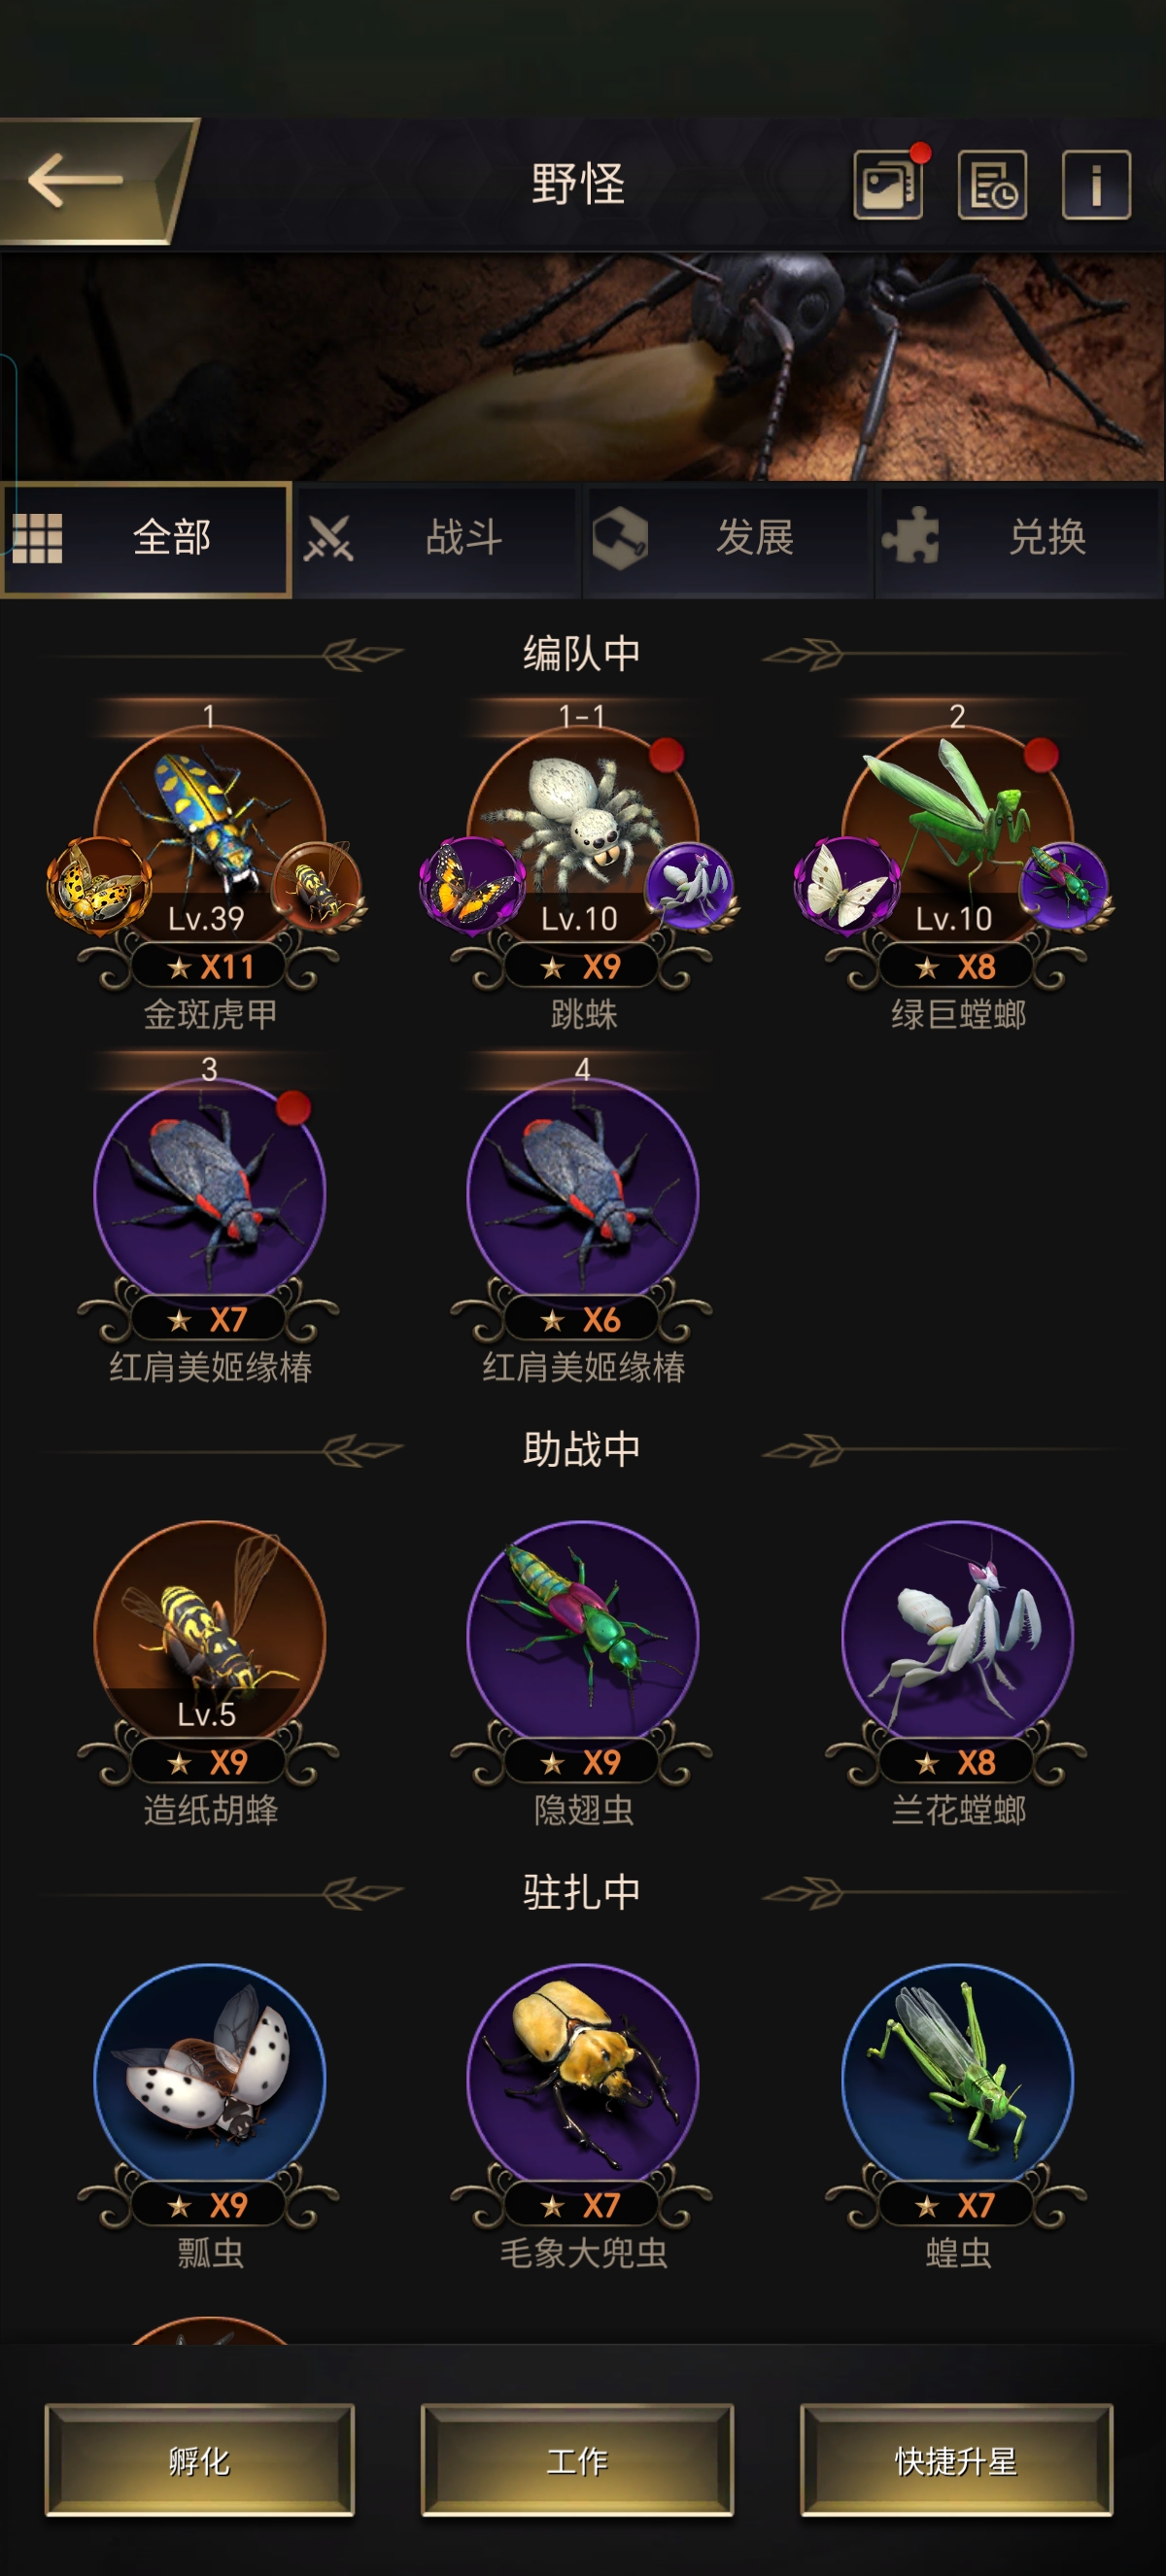Select the 瓢虫 stationed creature
Image resolution: width=1166 pixels, height=2576 pixels.
coord(209,2078)
